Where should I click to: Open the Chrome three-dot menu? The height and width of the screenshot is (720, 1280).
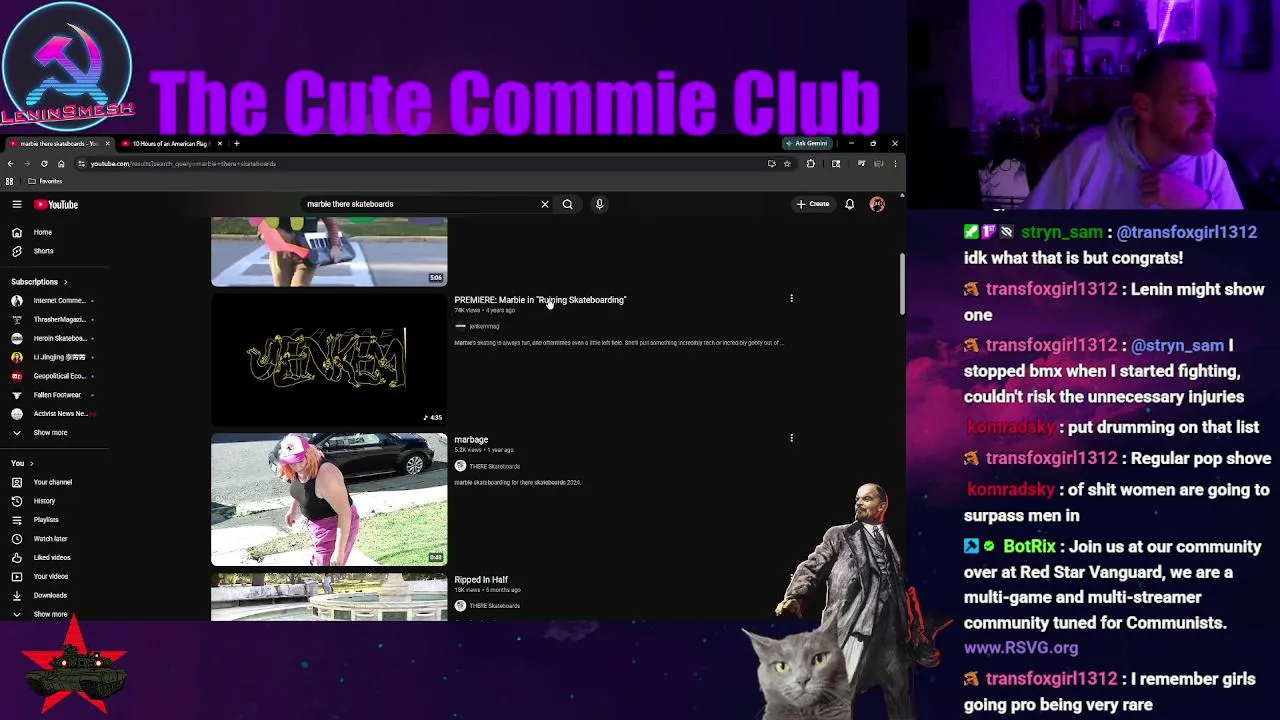coord(895,164)
